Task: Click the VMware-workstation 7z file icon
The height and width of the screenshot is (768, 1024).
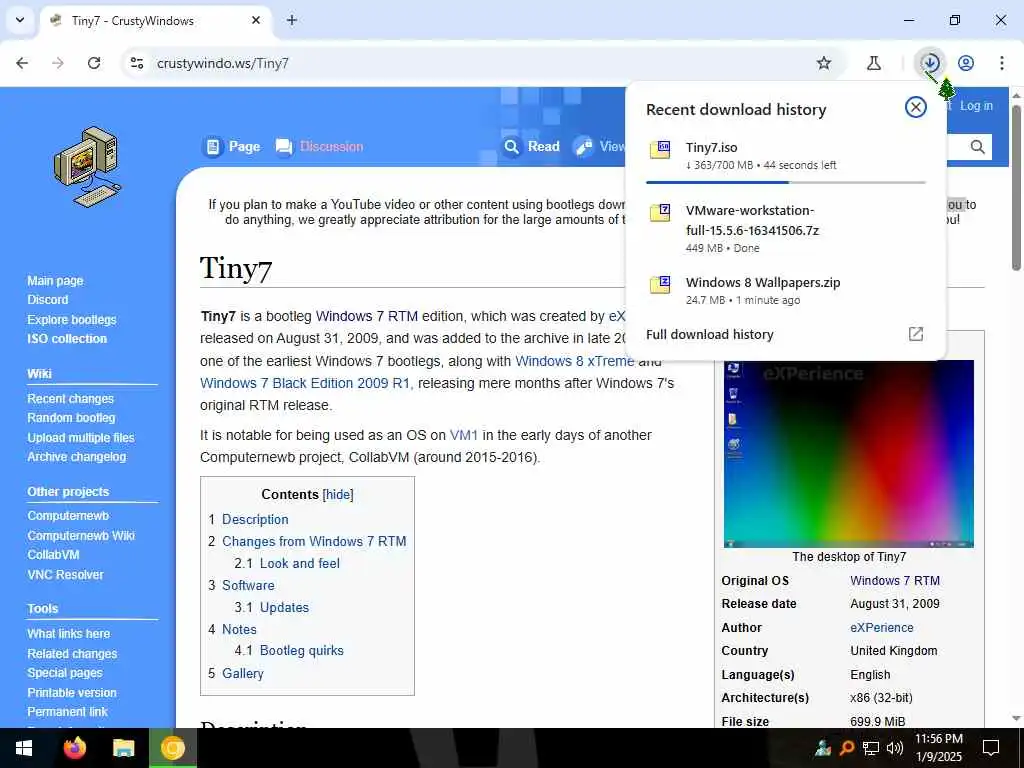Action: 660,213
